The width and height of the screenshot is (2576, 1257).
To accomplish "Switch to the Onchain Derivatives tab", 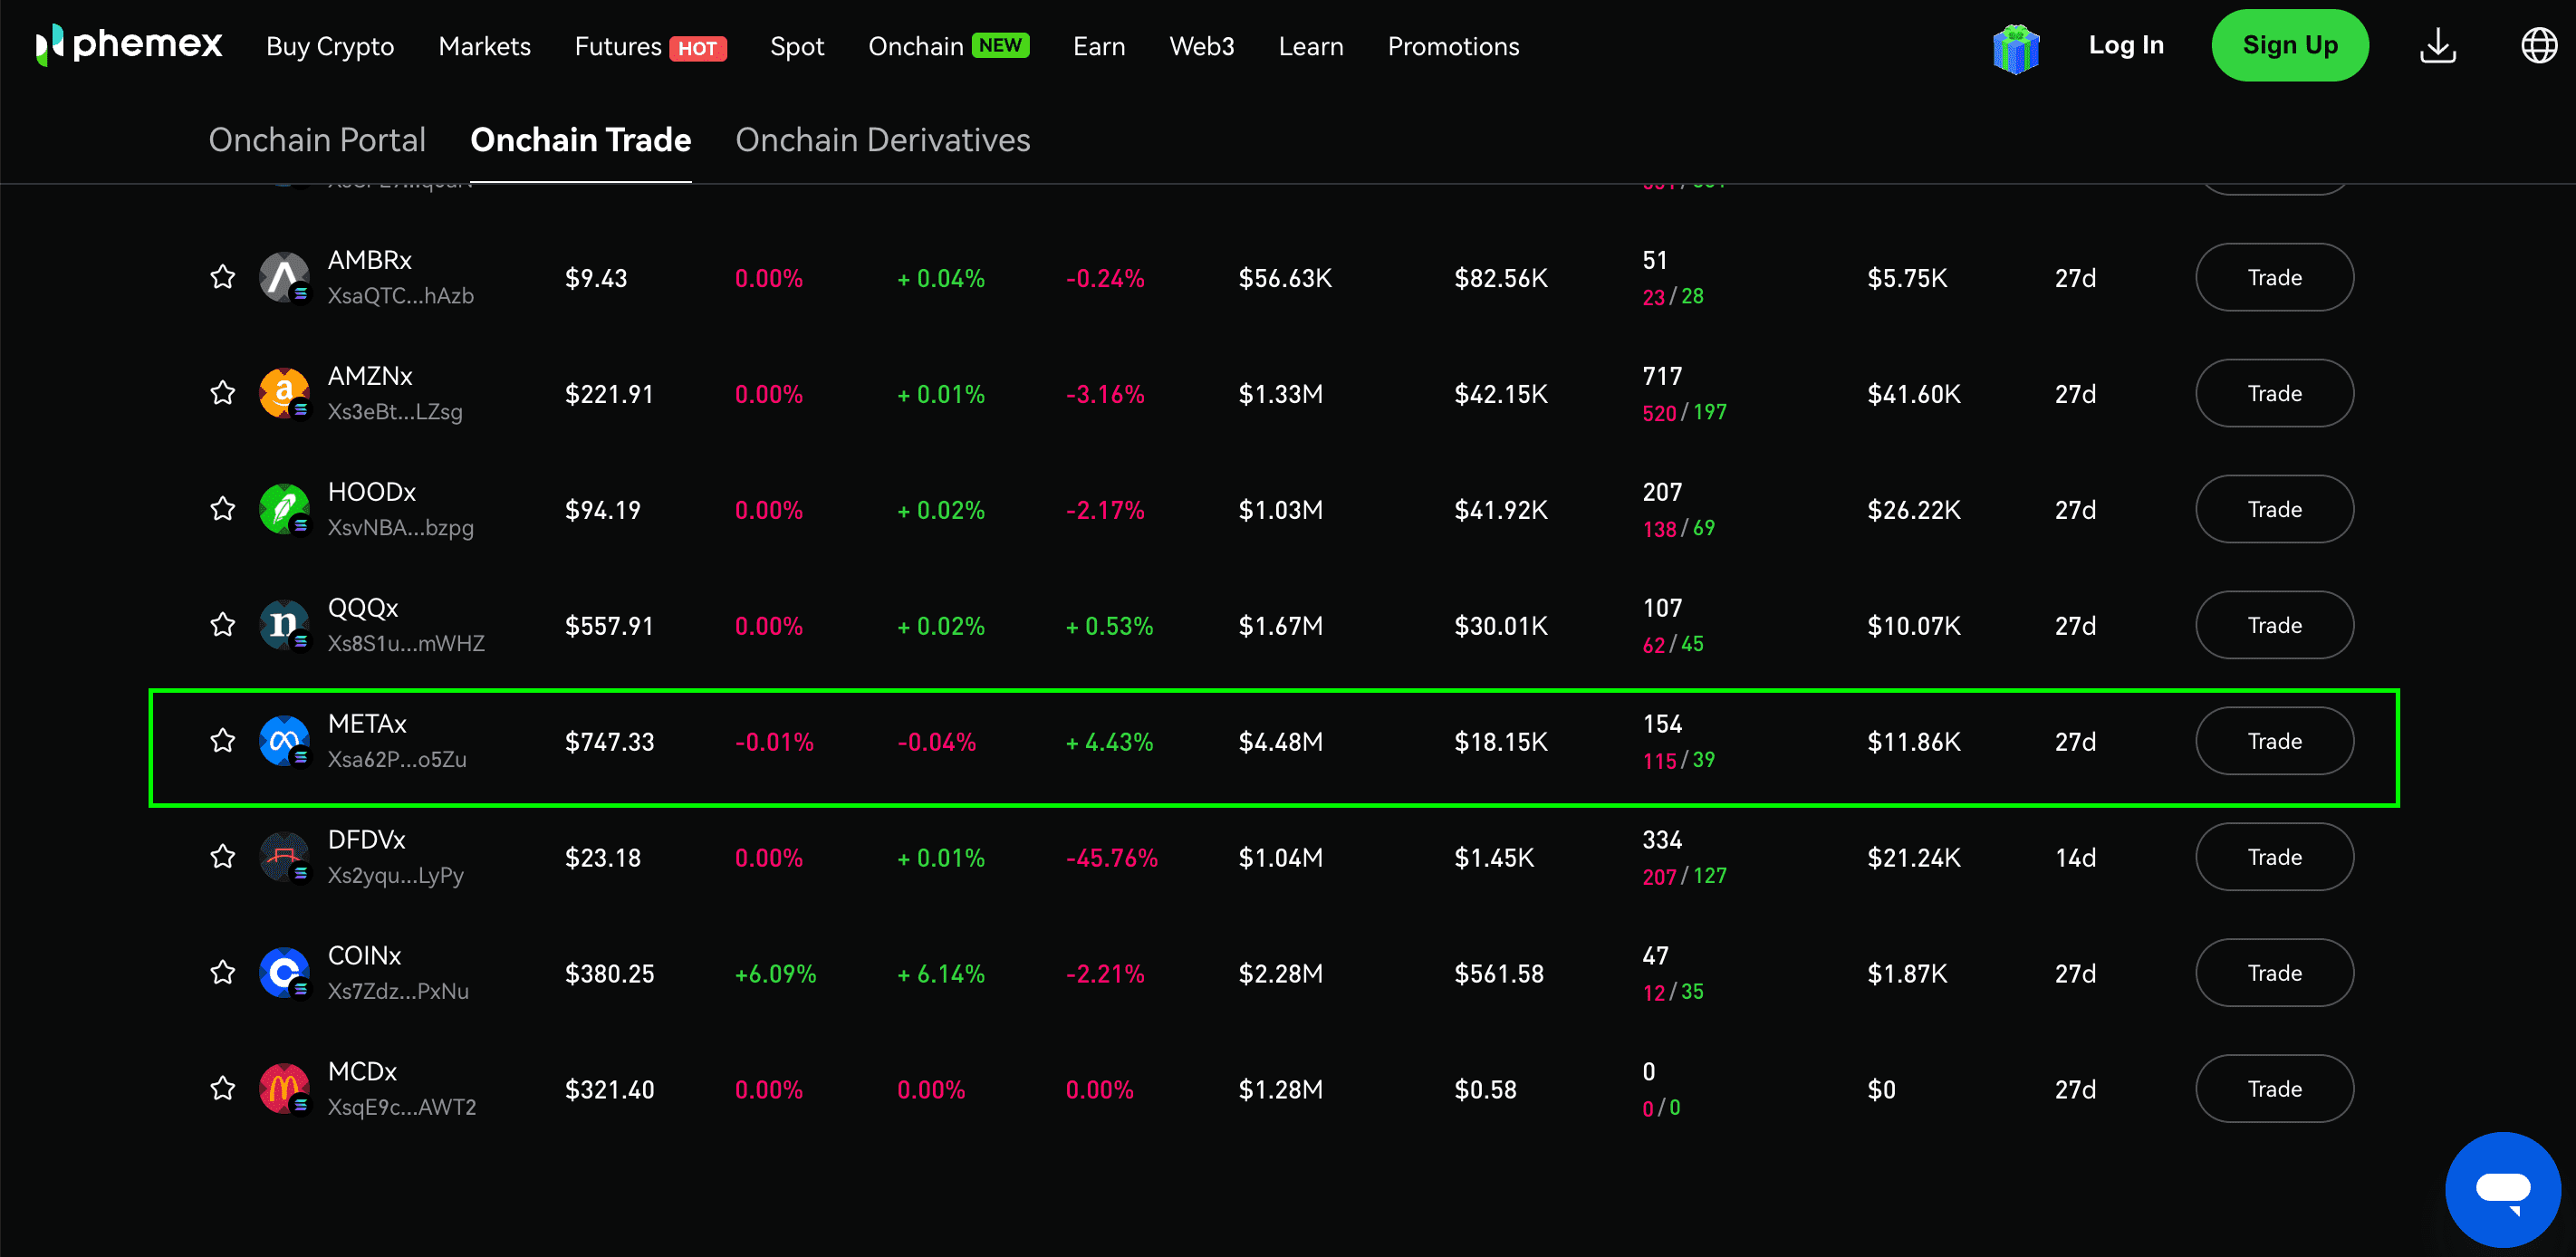I will [883, 140].
